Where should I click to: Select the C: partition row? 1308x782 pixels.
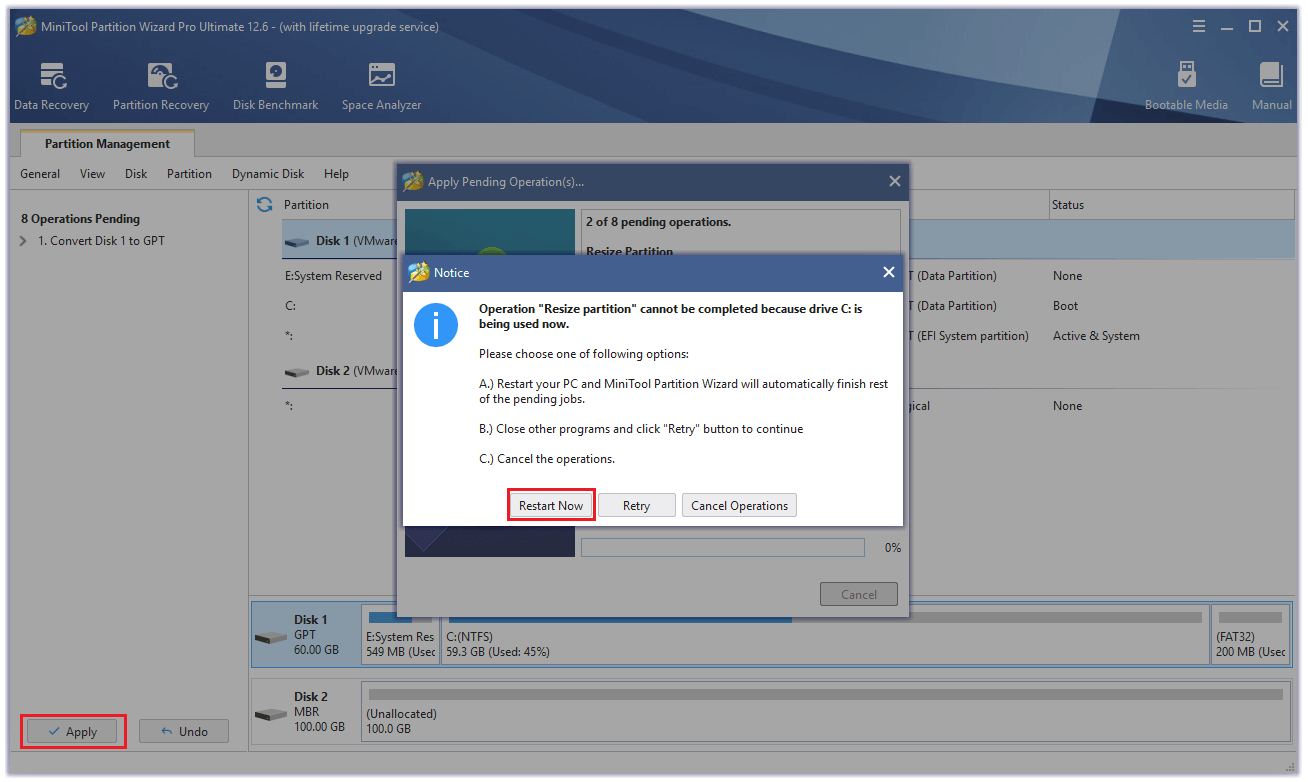(788, 306)
